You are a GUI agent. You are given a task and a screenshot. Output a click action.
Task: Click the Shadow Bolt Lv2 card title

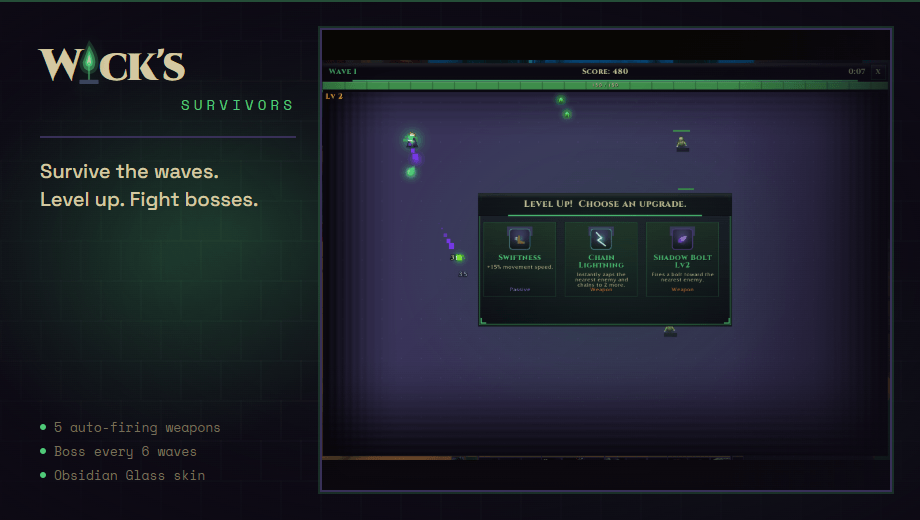pos(682,261)
